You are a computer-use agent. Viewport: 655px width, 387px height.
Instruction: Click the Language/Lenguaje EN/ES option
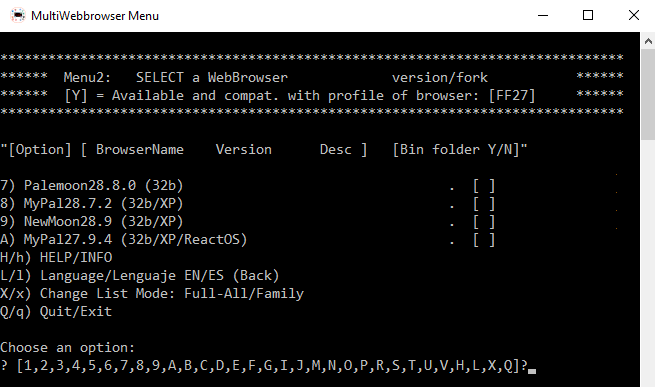[140, 276]
